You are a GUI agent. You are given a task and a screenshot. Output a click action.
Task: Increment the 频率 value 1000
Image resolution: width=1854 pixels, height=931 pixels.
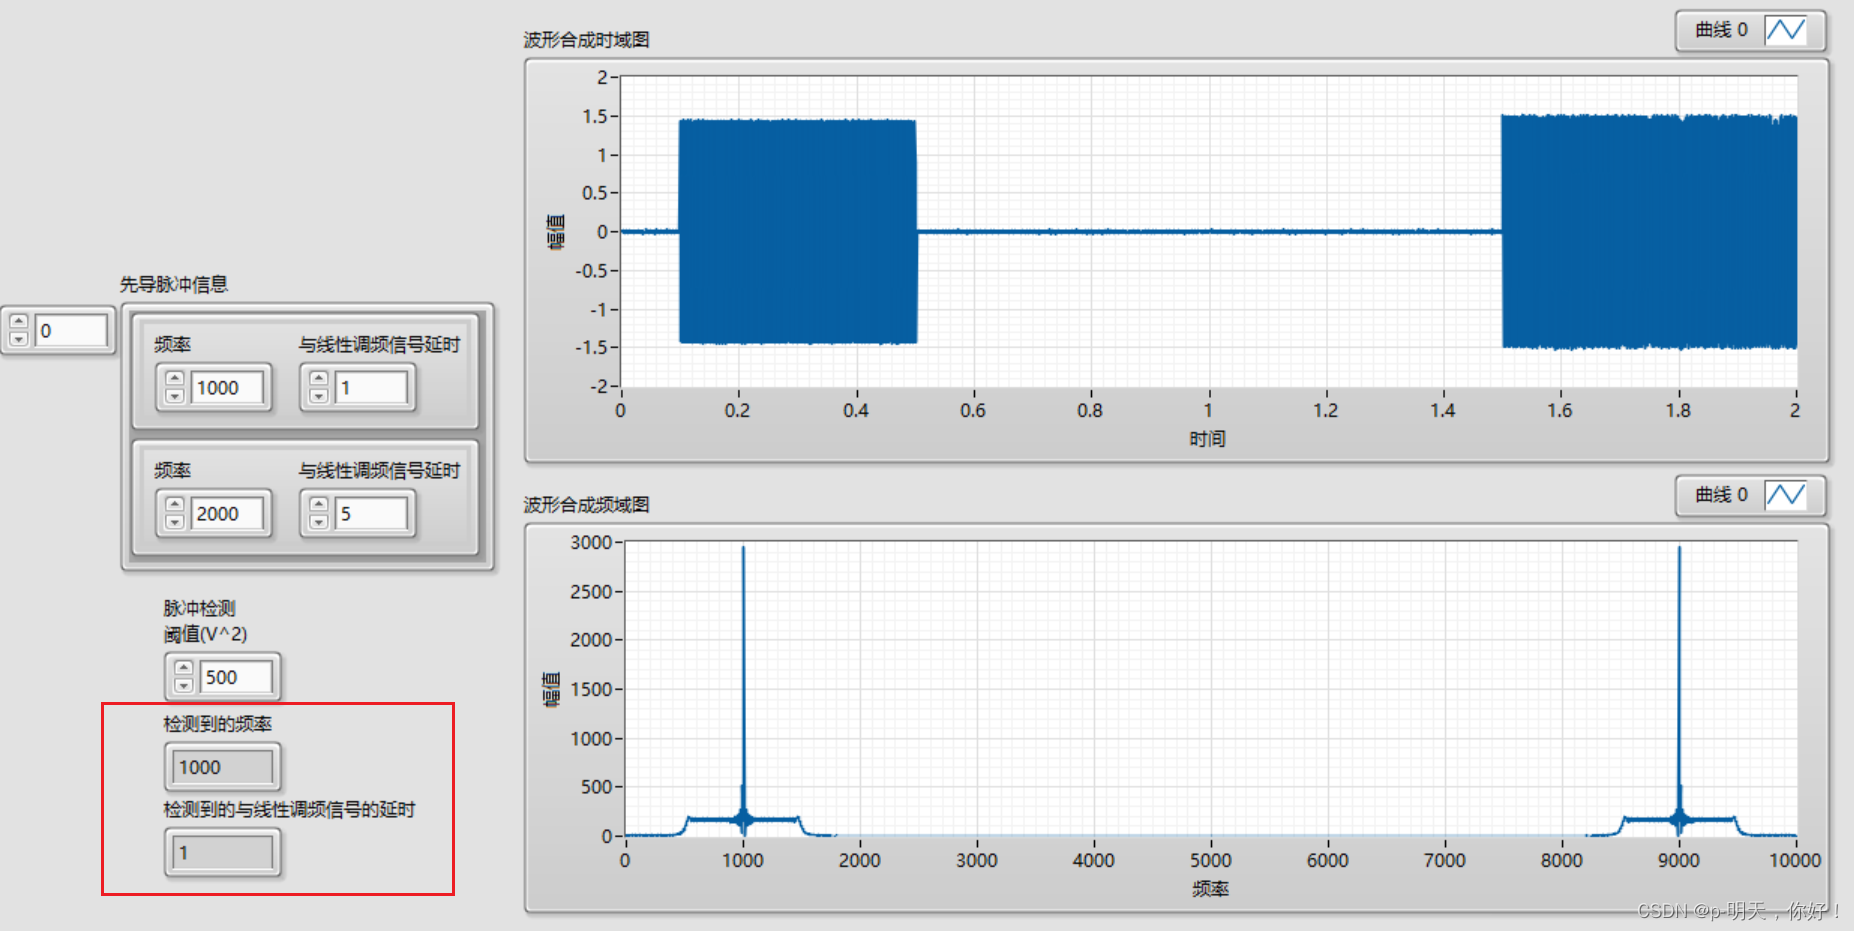pyautogui.click(x=175, y=379)
